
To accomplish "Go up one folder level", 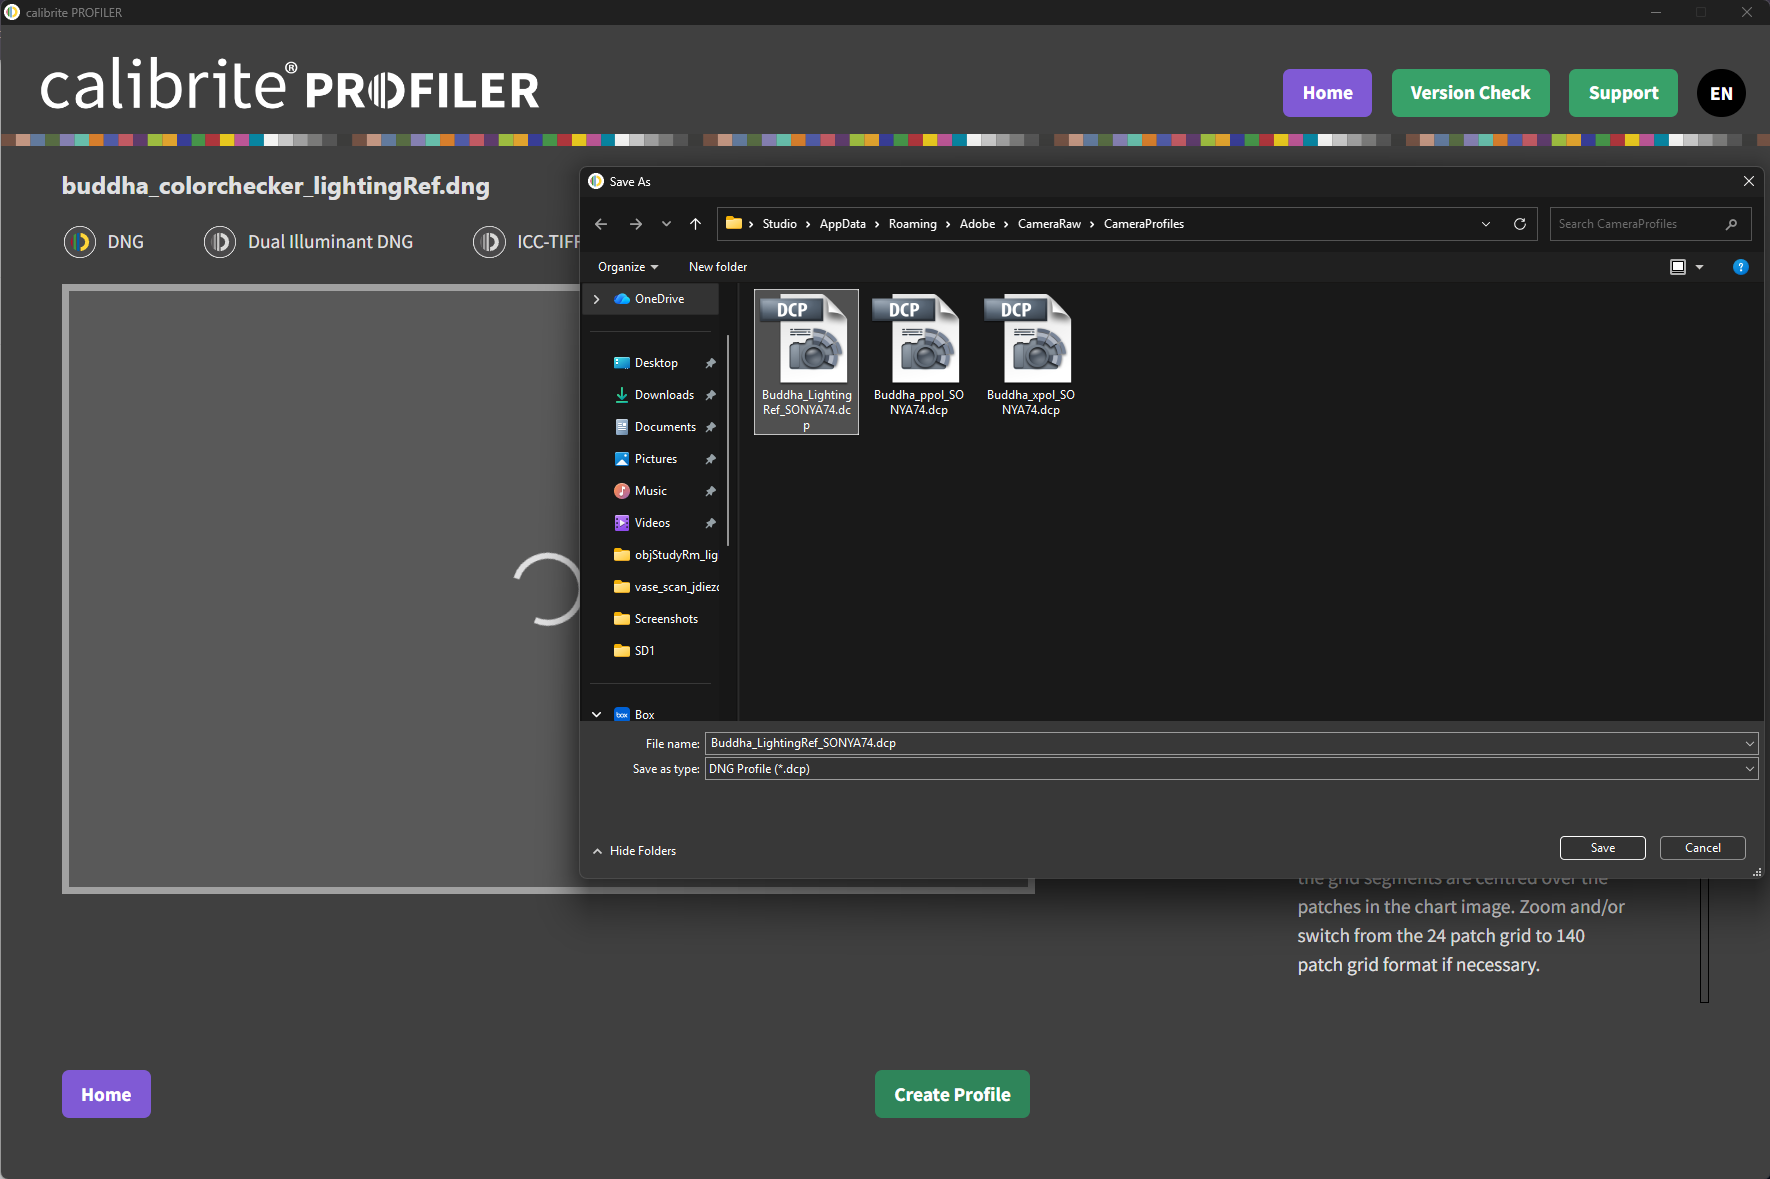I will tap(695, 224).
